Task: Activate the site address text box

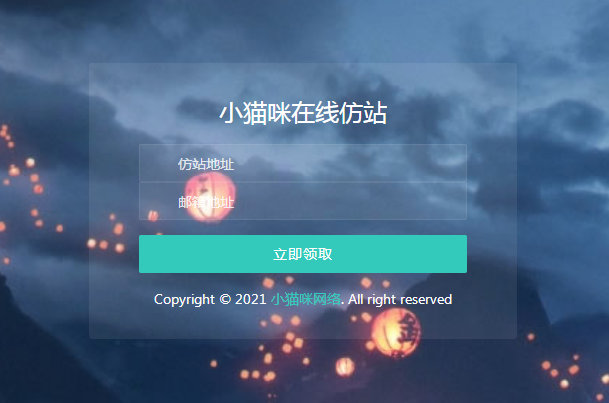Action: click(303, 163)
